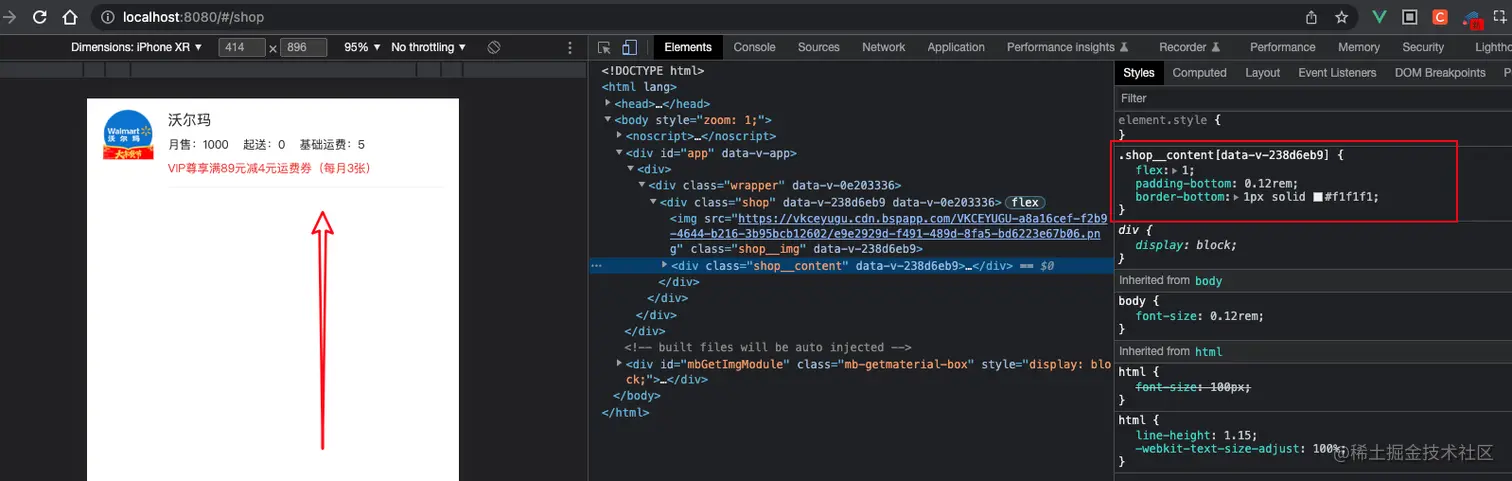Click the viewport width field 414
Image resolution: width=1512 pixels, height=481 pixels.
pyautogui.click(x=242, y=47)
